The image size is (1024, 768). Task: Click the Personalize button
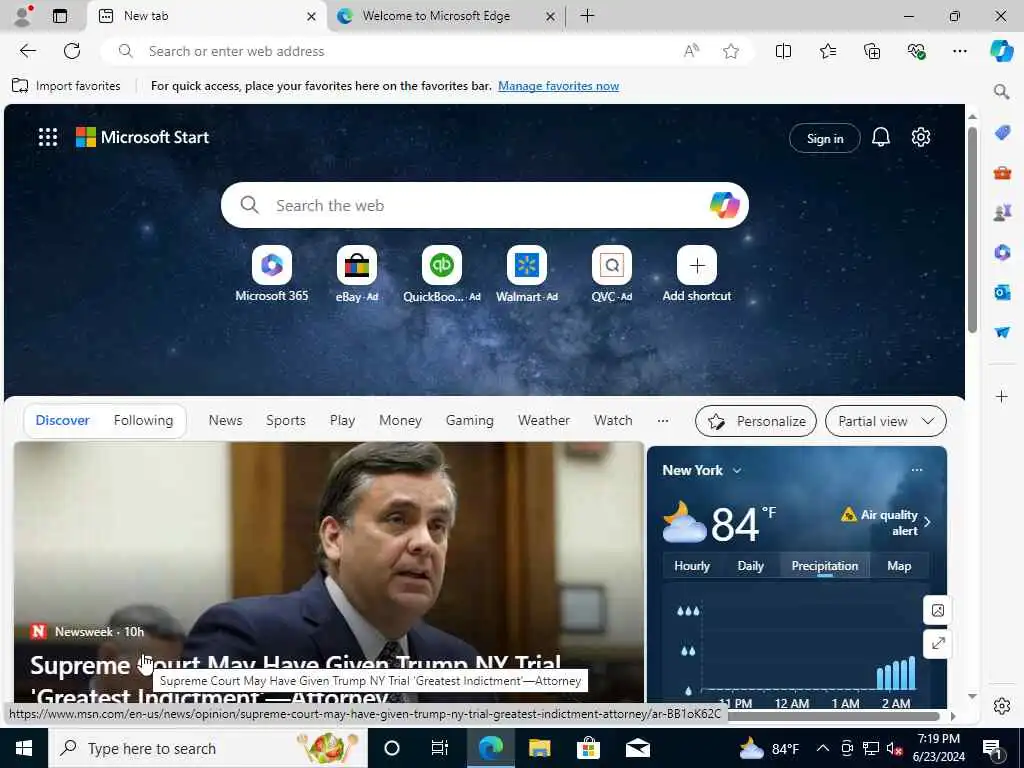756,421
